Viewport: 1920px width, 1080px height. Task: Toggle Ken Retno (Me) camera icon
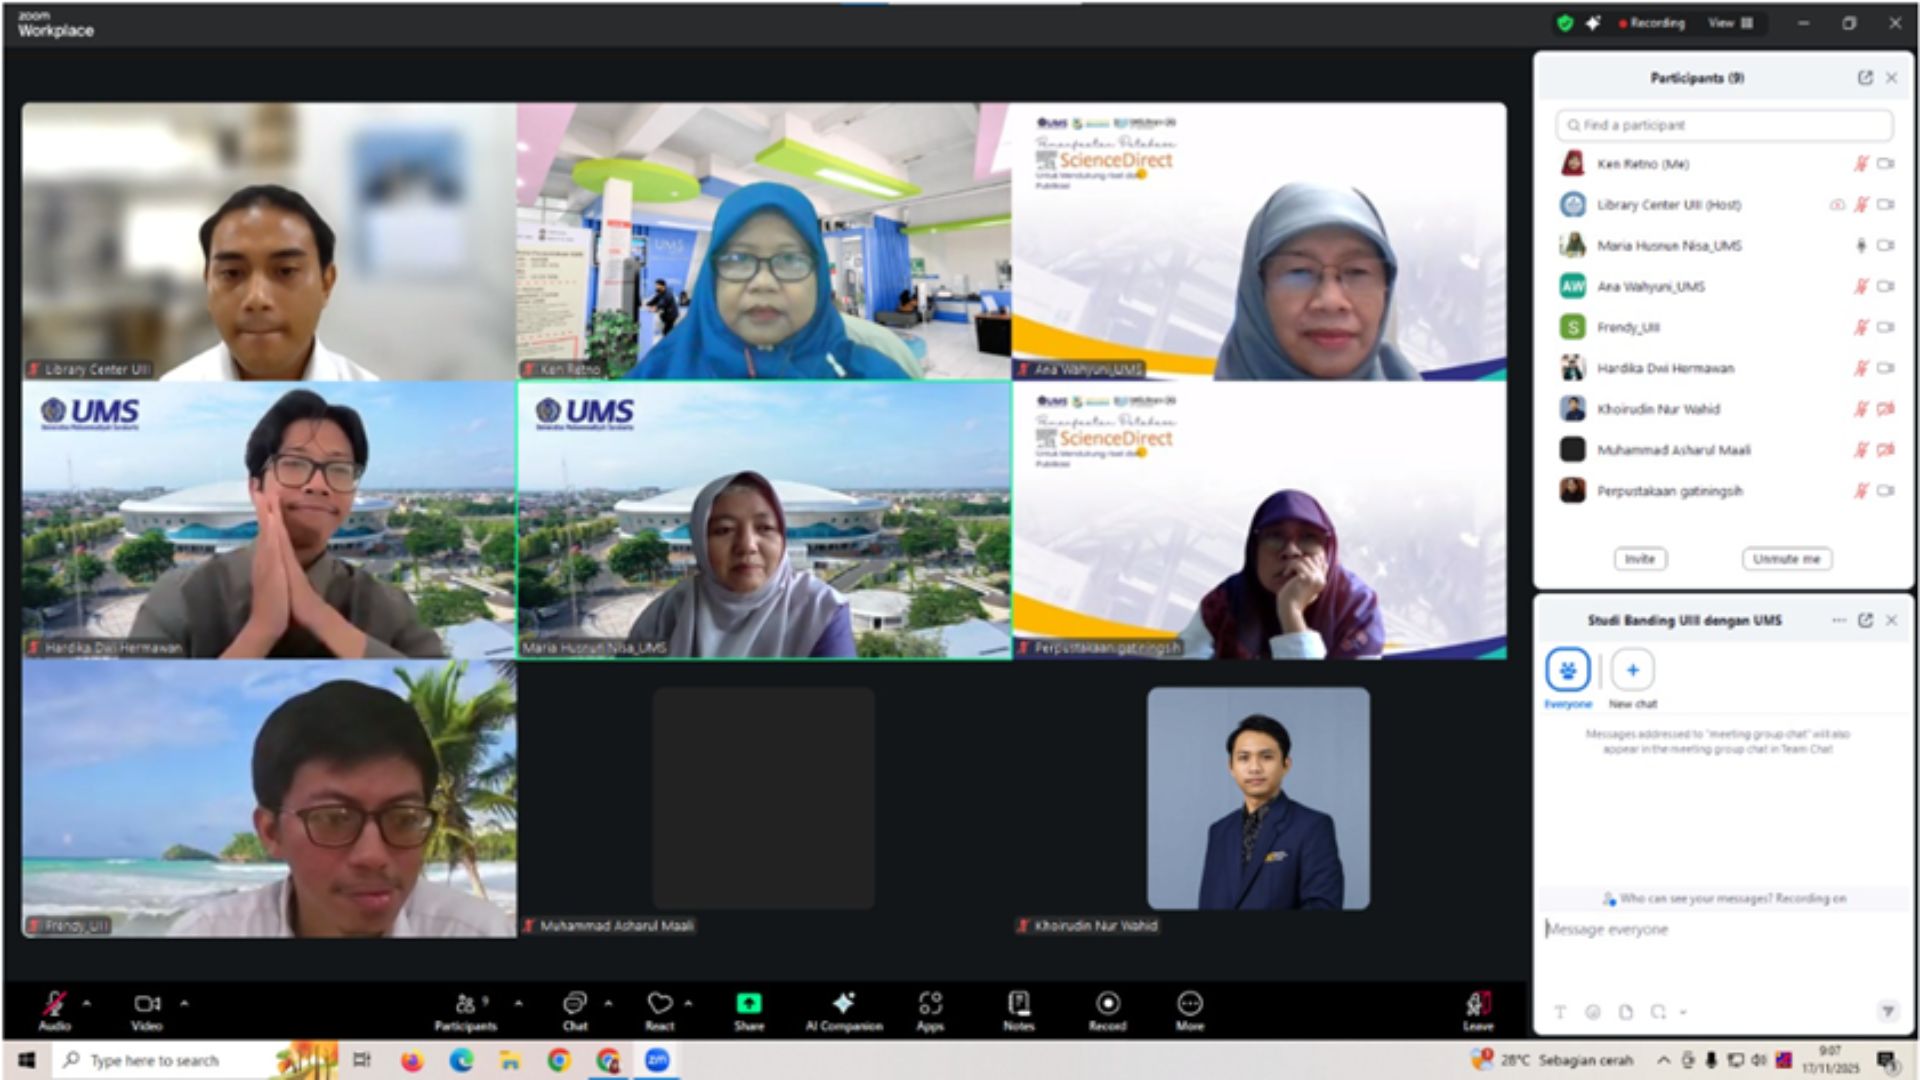[1885, 164]
